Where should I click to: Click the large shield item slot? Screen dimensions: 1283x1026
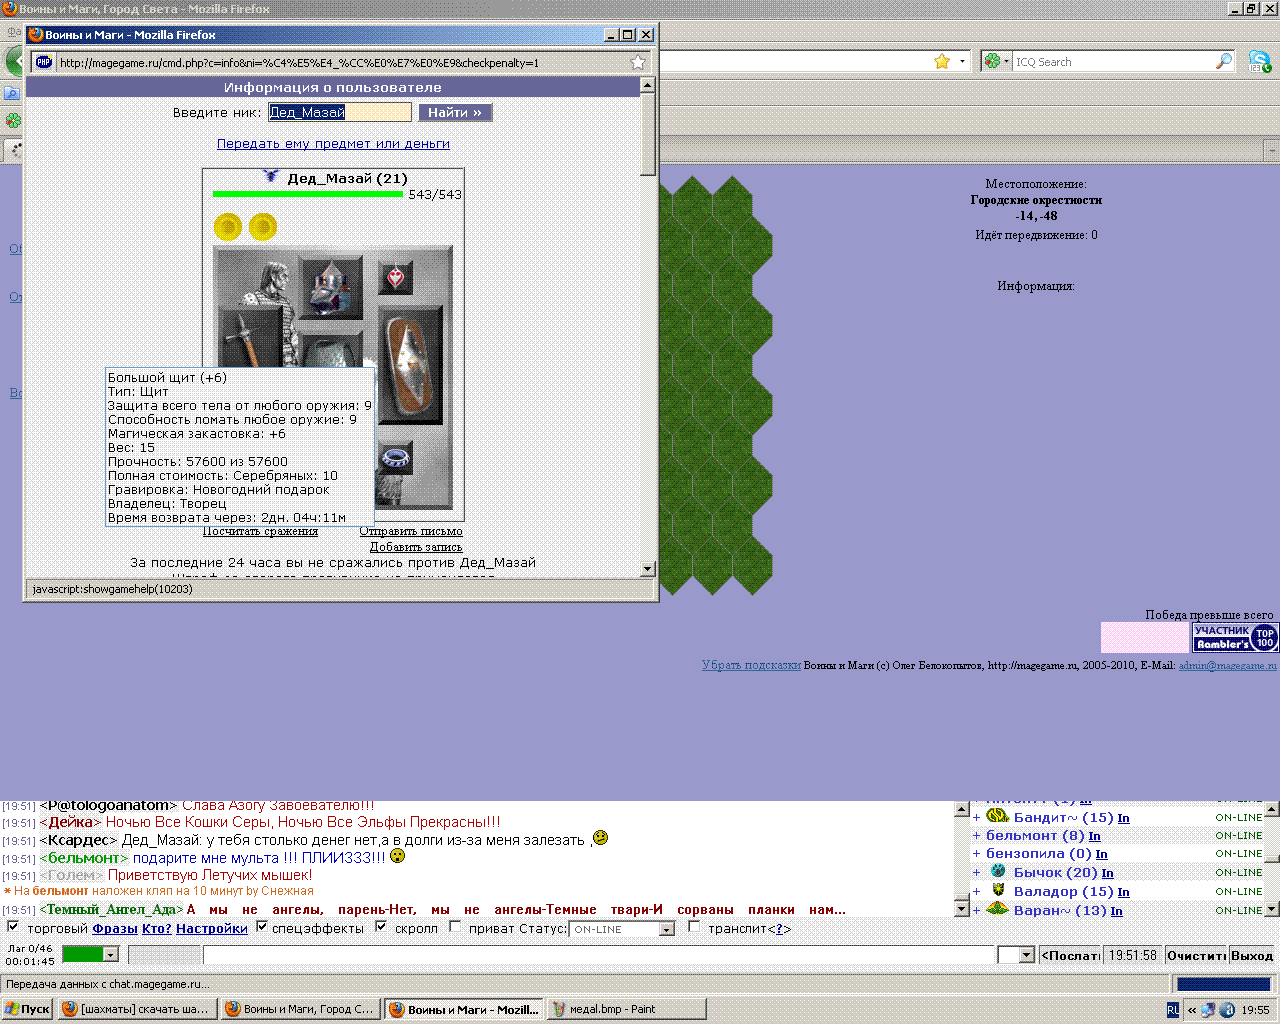pos(409,365)
